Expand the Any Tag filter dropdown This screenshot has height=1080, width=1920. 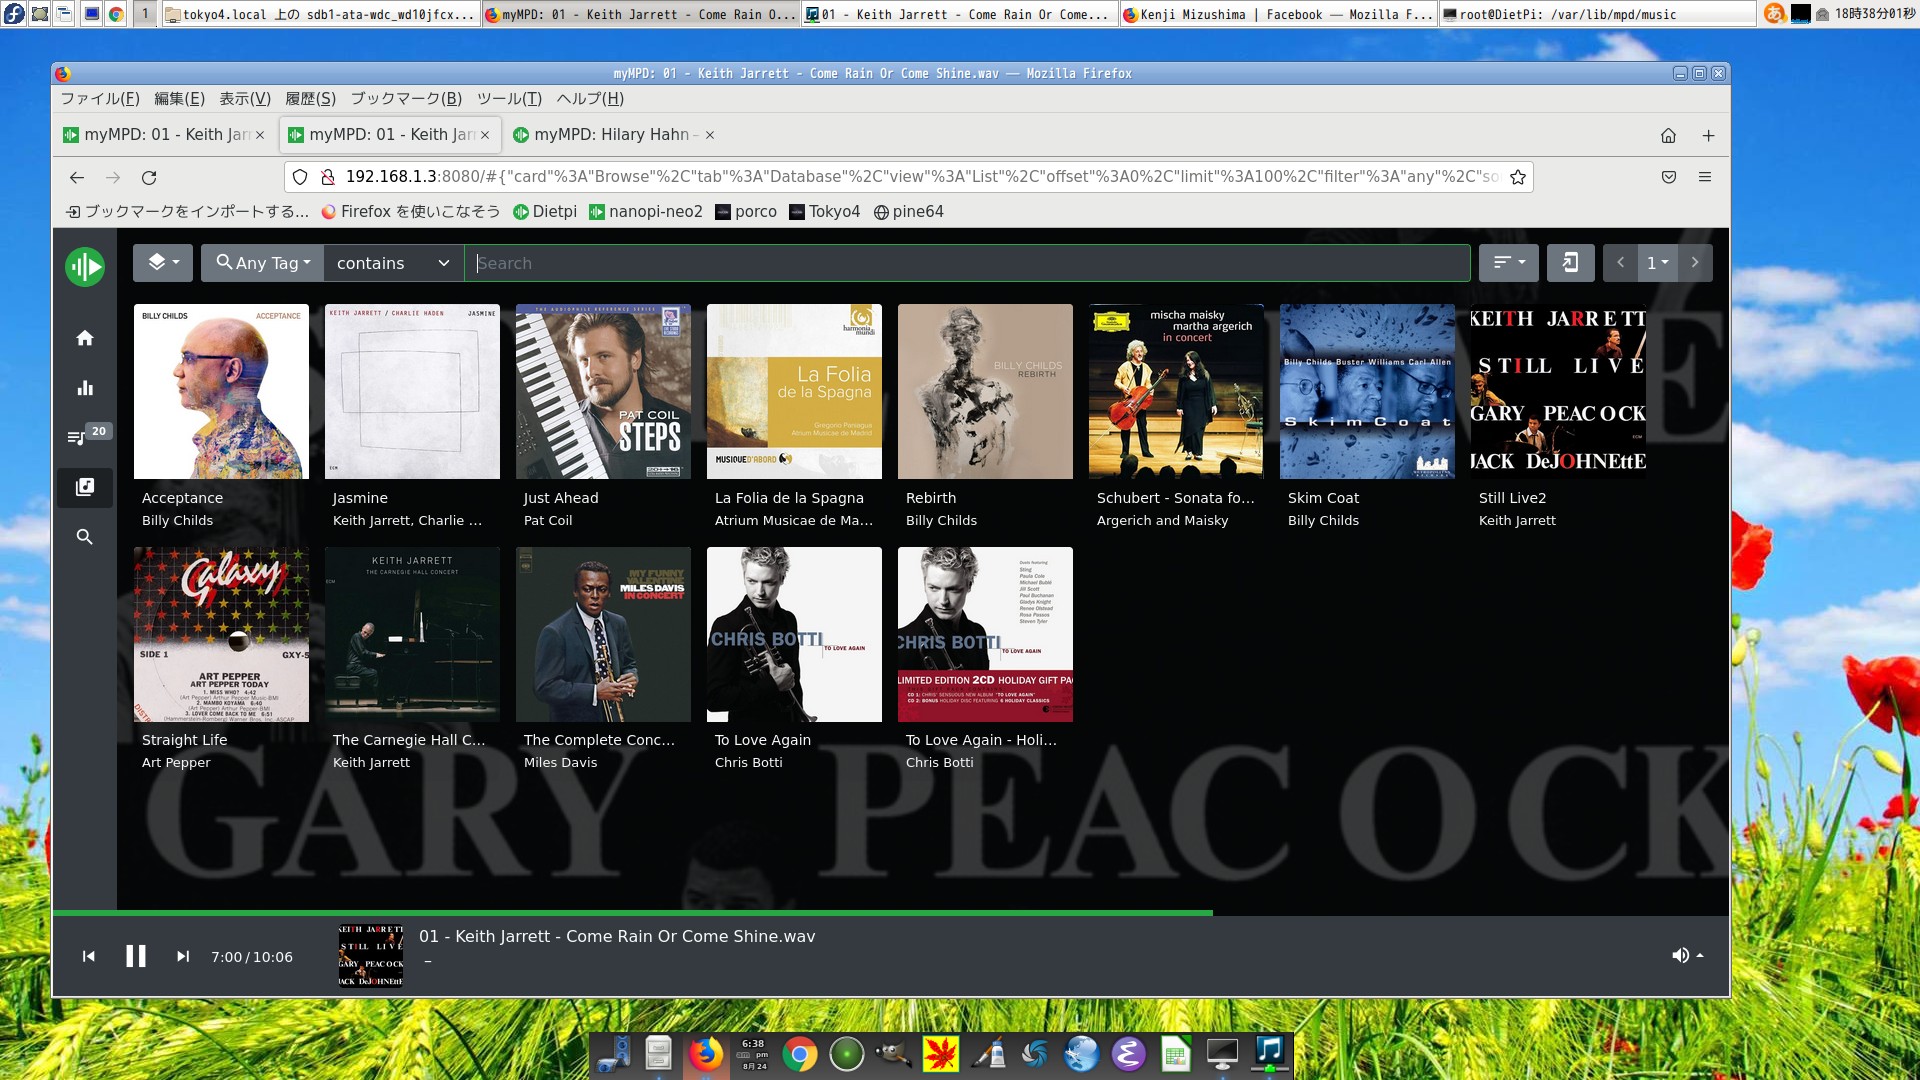click(263, 263)
